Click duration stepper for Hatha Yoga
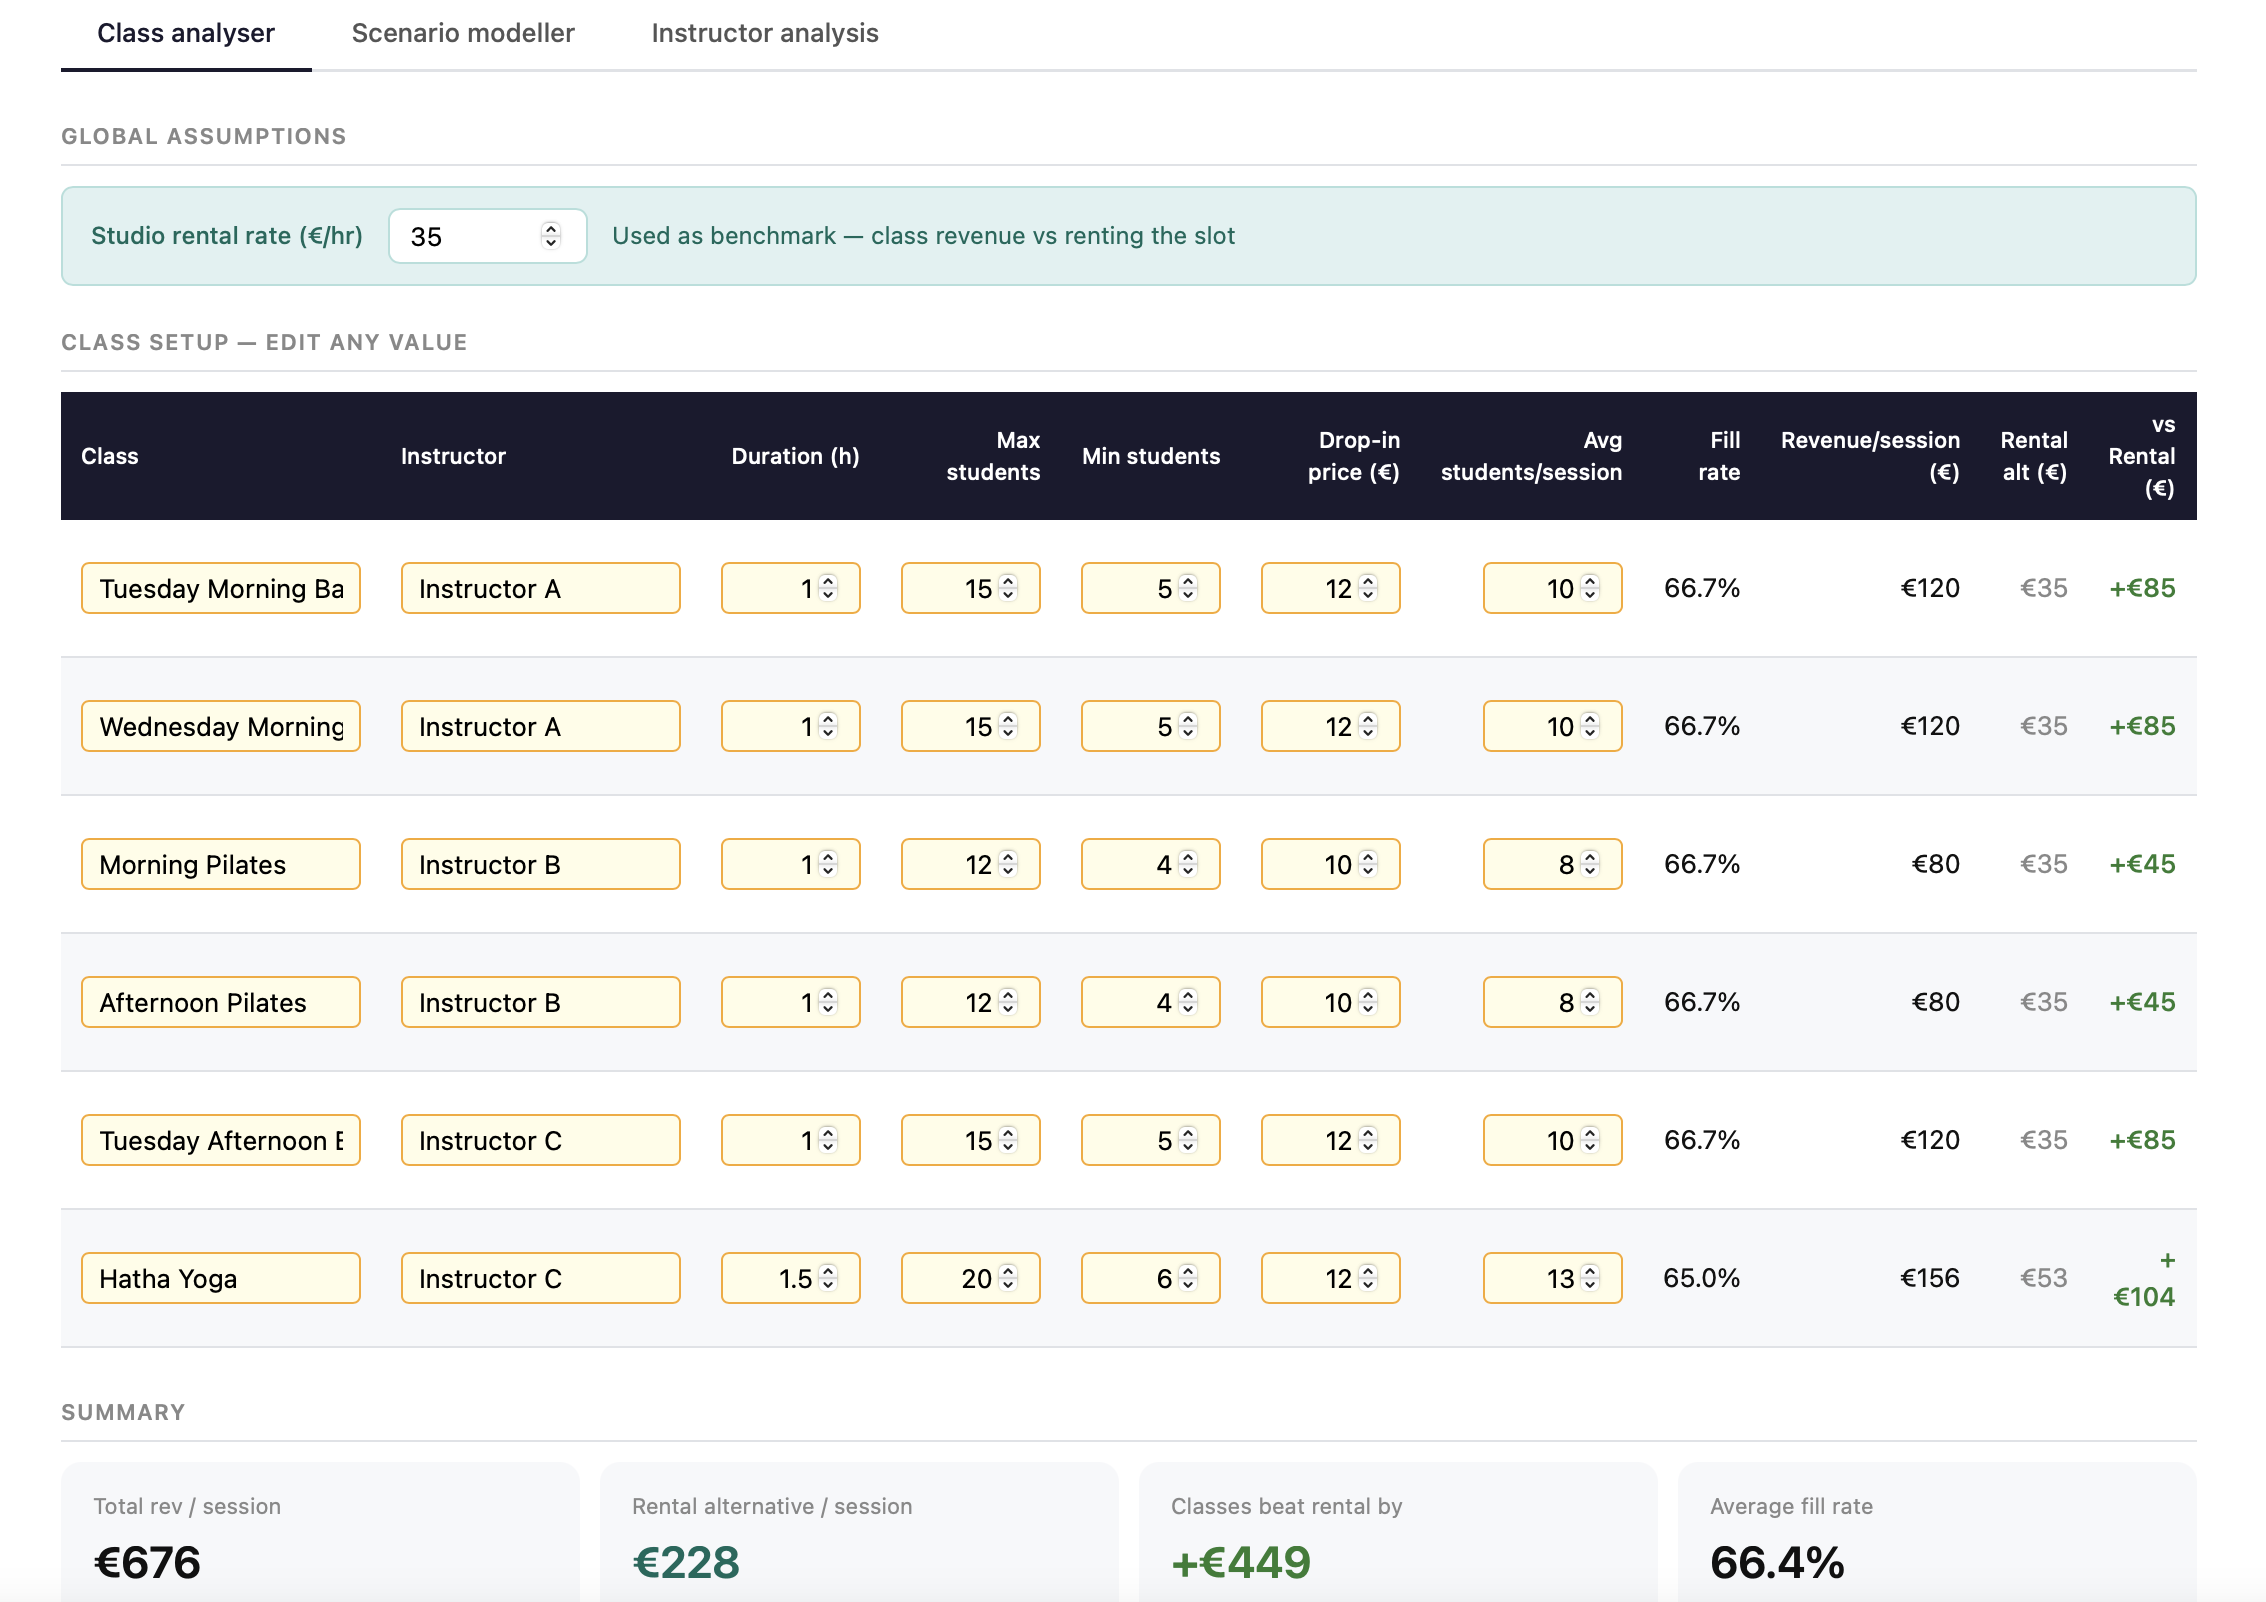2266x1602 pixels. pyautogui.click(x=828, y=1278)
